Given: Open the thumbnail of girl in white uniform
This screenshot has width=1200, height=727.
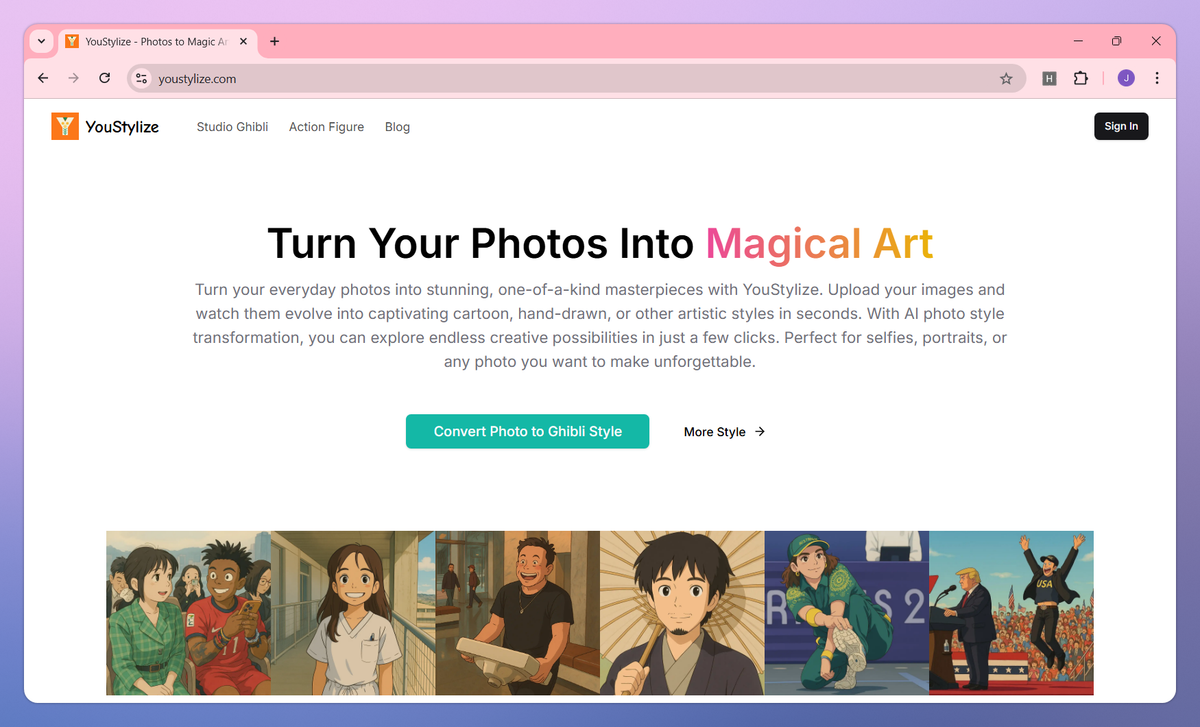Looking at the screenshot, I should click(x=353, y=613).
